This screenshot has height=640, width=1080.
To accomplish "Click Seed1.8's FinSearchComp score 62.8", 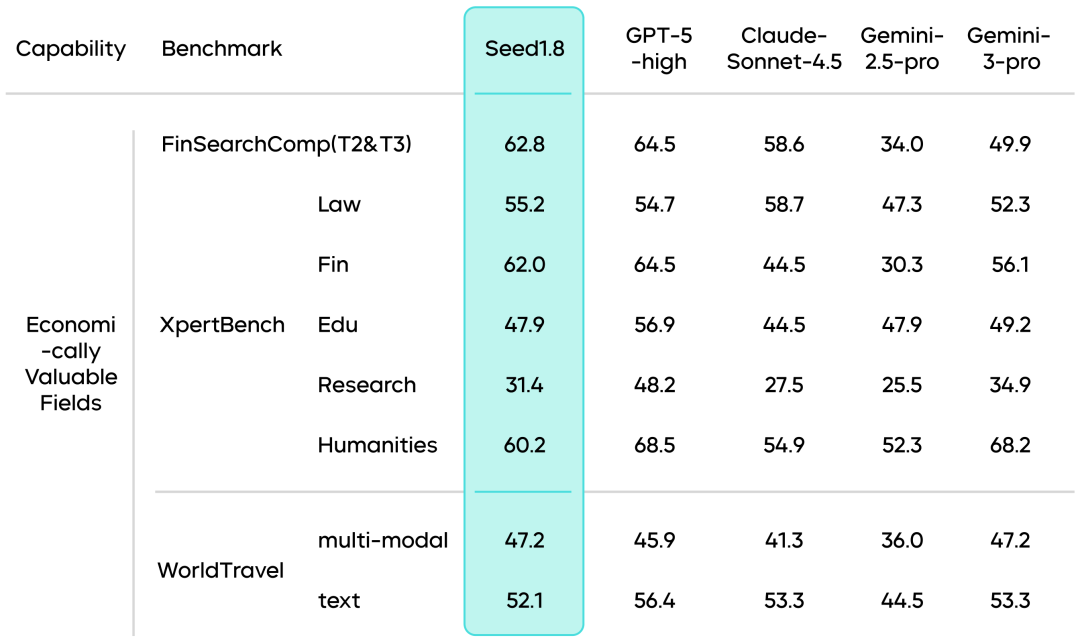I will 524,144.
